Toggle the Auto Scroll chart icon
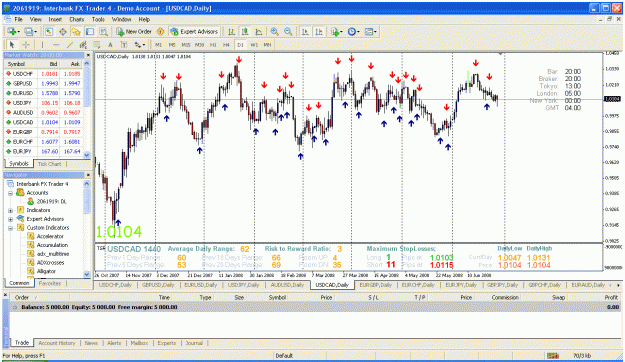 (305, 31)
